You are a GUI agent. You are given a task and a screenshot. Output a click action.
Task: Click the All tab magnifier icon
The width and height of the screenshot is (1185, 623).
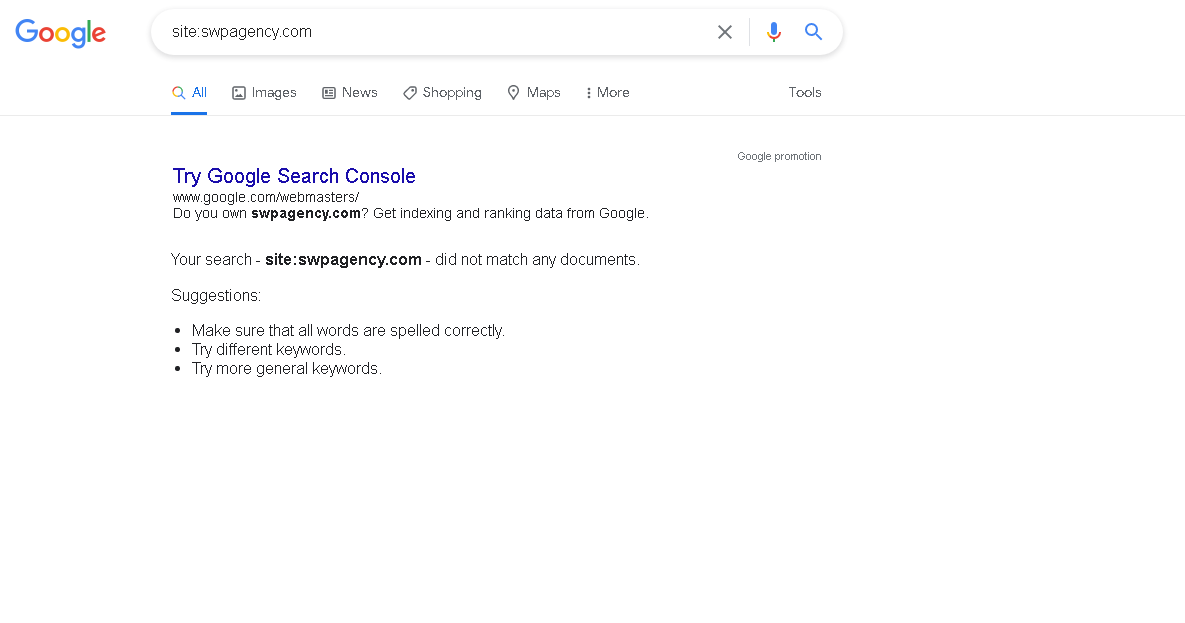(x=178, y=92)
